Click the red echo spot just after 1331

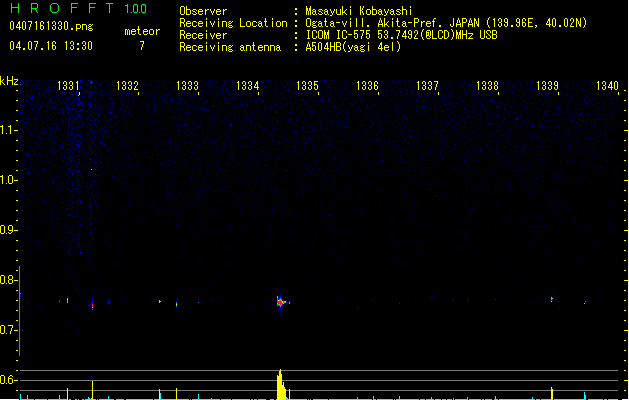(92, 305)
